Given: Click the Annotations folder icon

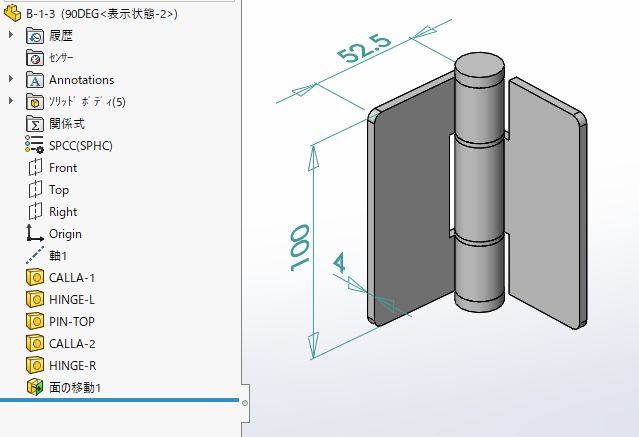Looking at the screenshot, I should click(x=35, y=80).
